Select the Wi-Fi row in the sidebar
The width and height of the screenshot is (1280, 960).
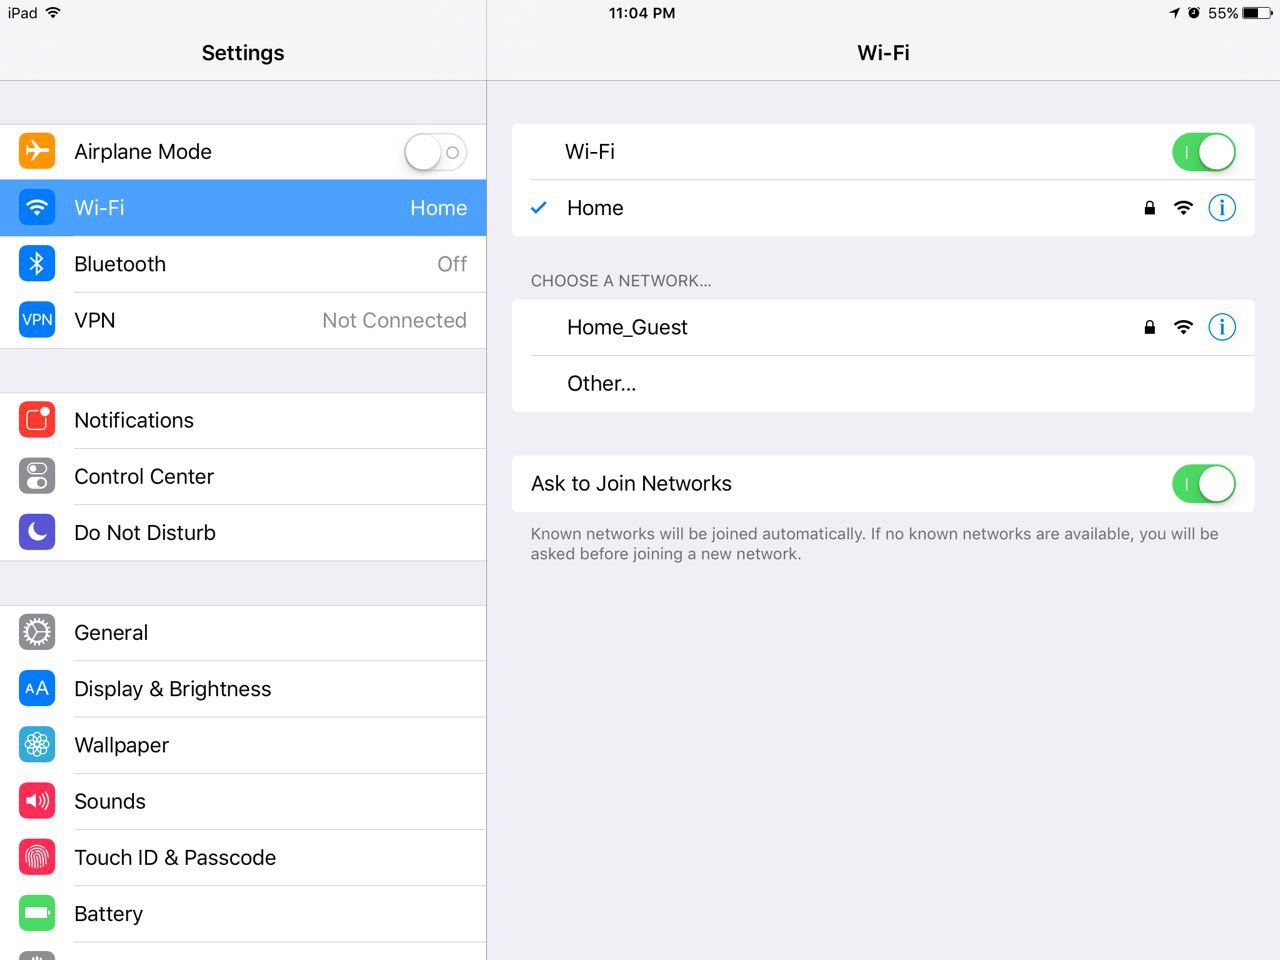[243, 208]
